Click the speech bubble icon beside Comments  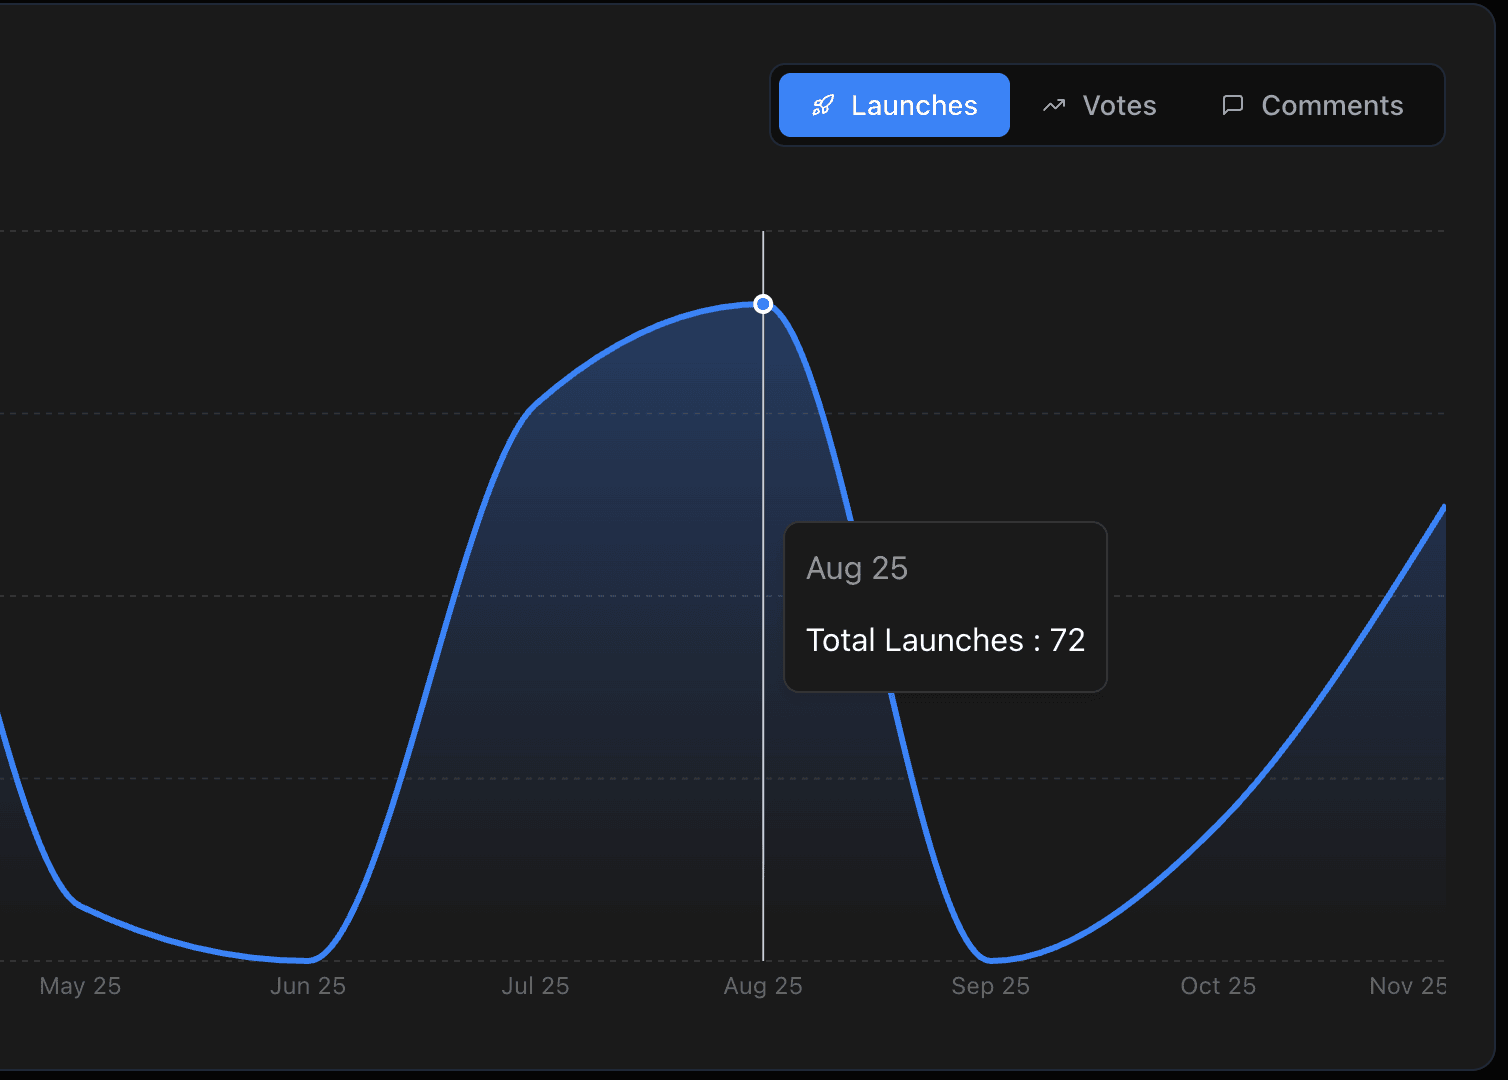[1232, 105]
